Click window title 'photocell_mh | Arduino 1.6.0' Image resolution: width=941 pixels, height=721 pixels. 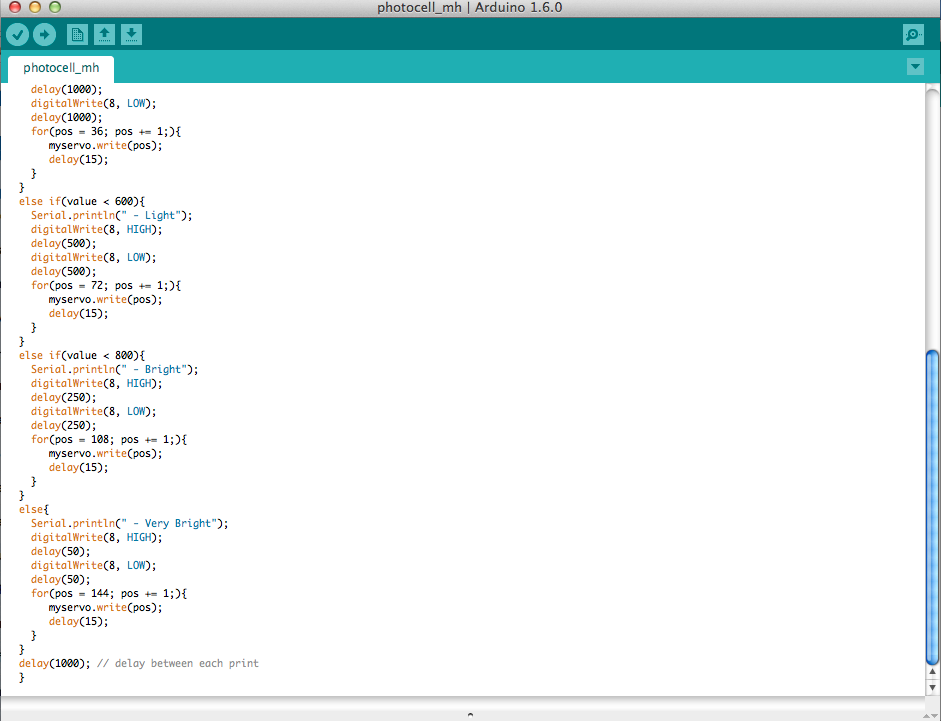(469, 7)
